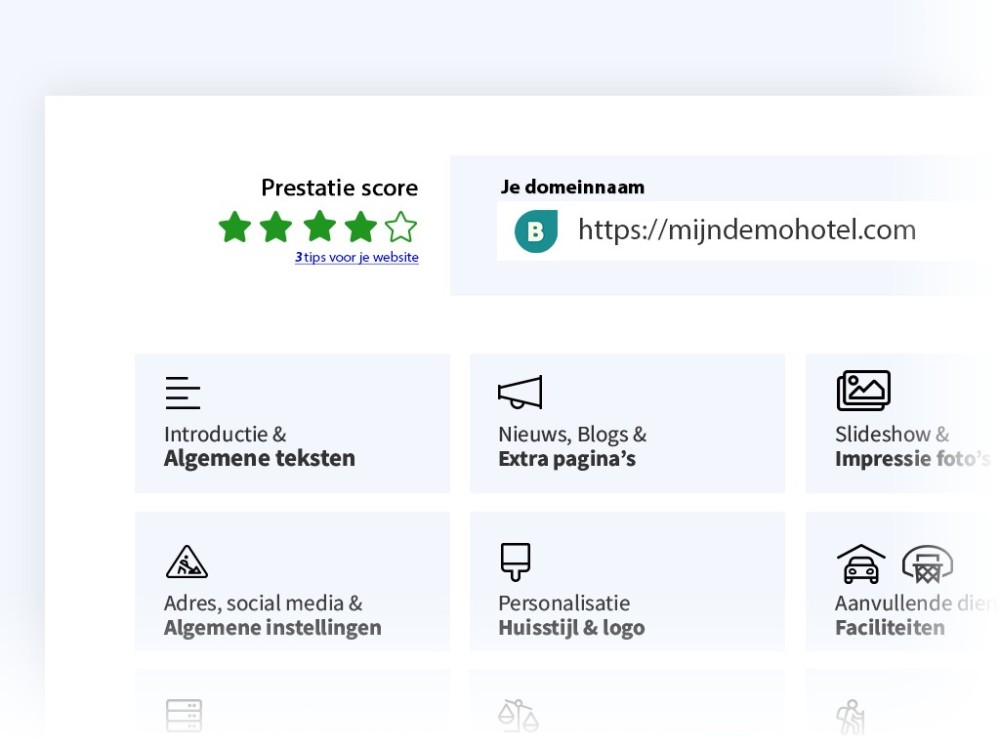Select the text lines icon above Introductie
This screenshot has height=750, width=1000.
[x=182, y=392]
